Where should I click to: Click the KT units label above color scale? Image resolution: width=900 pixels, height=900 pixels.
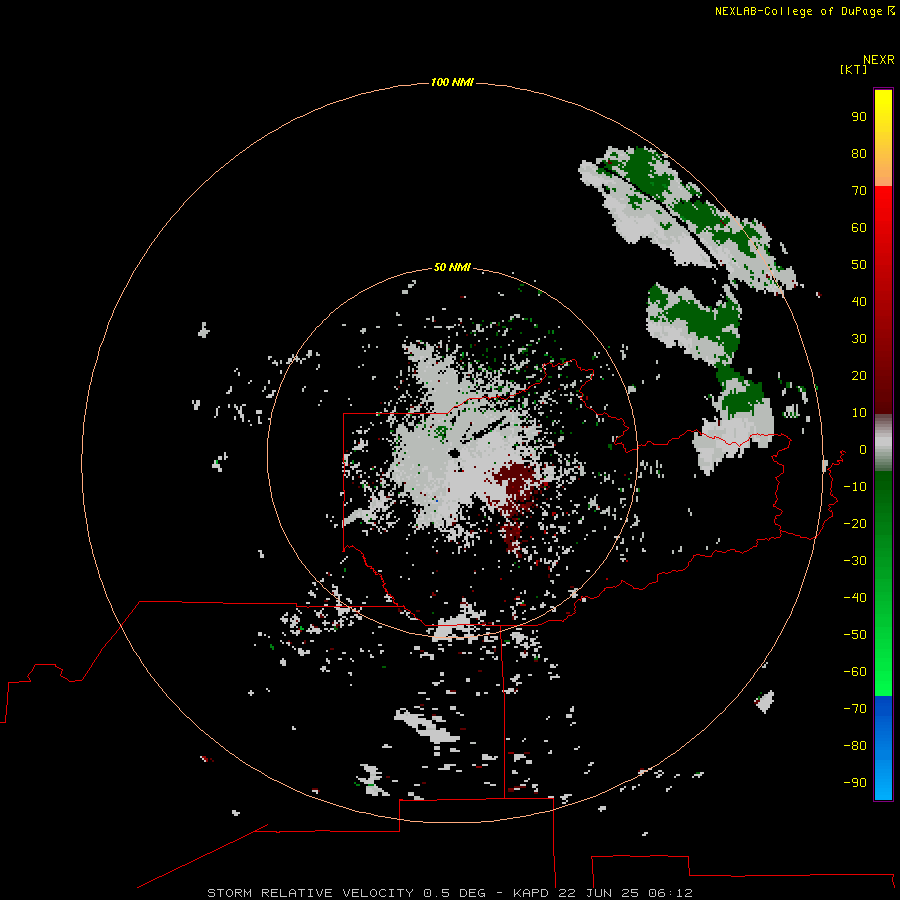(x=853, y=69)
